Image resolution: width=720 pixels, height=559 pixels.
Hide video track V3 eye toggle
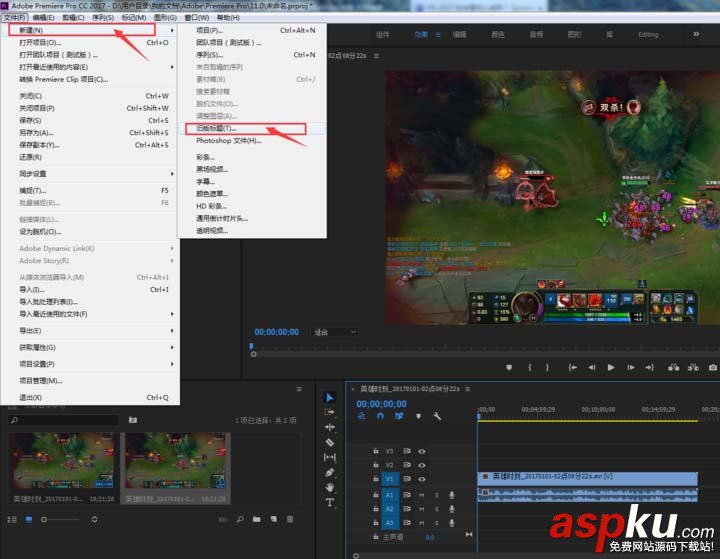pyautogui.click(x=422, y=451)
